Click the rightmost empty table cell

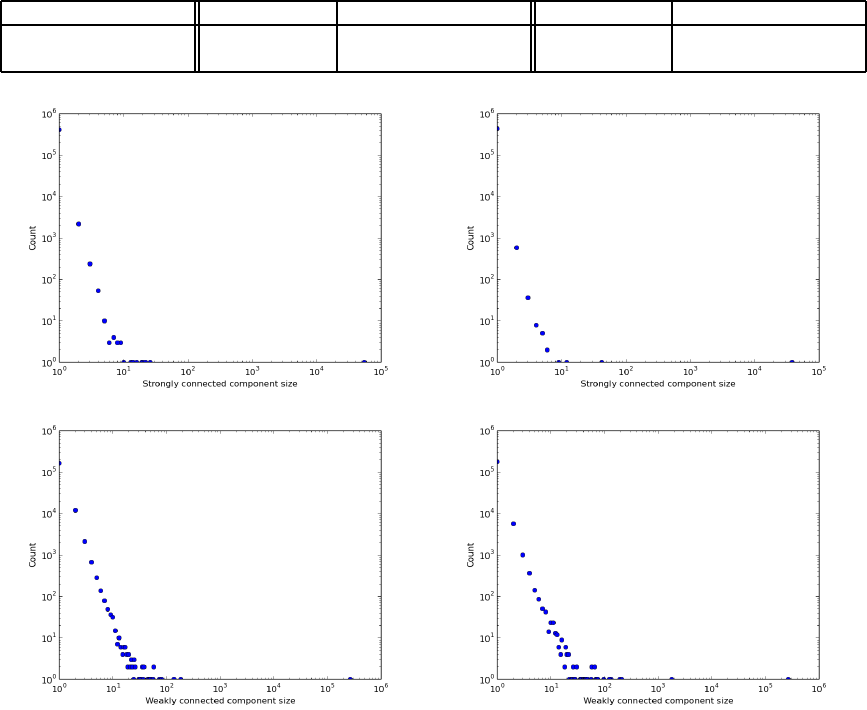pyautogui.click(x=768, y=48)
